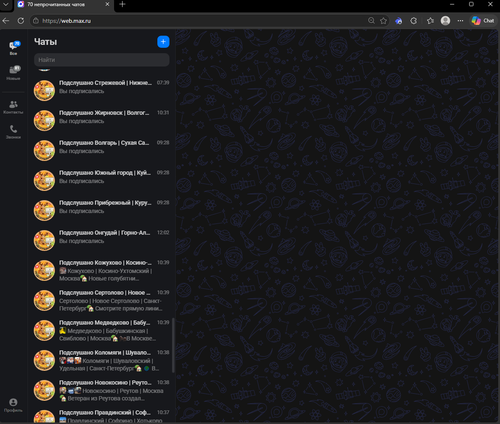Open chat "Подслушано Онгудай"

pyautogui.click(x=102, y=240)
